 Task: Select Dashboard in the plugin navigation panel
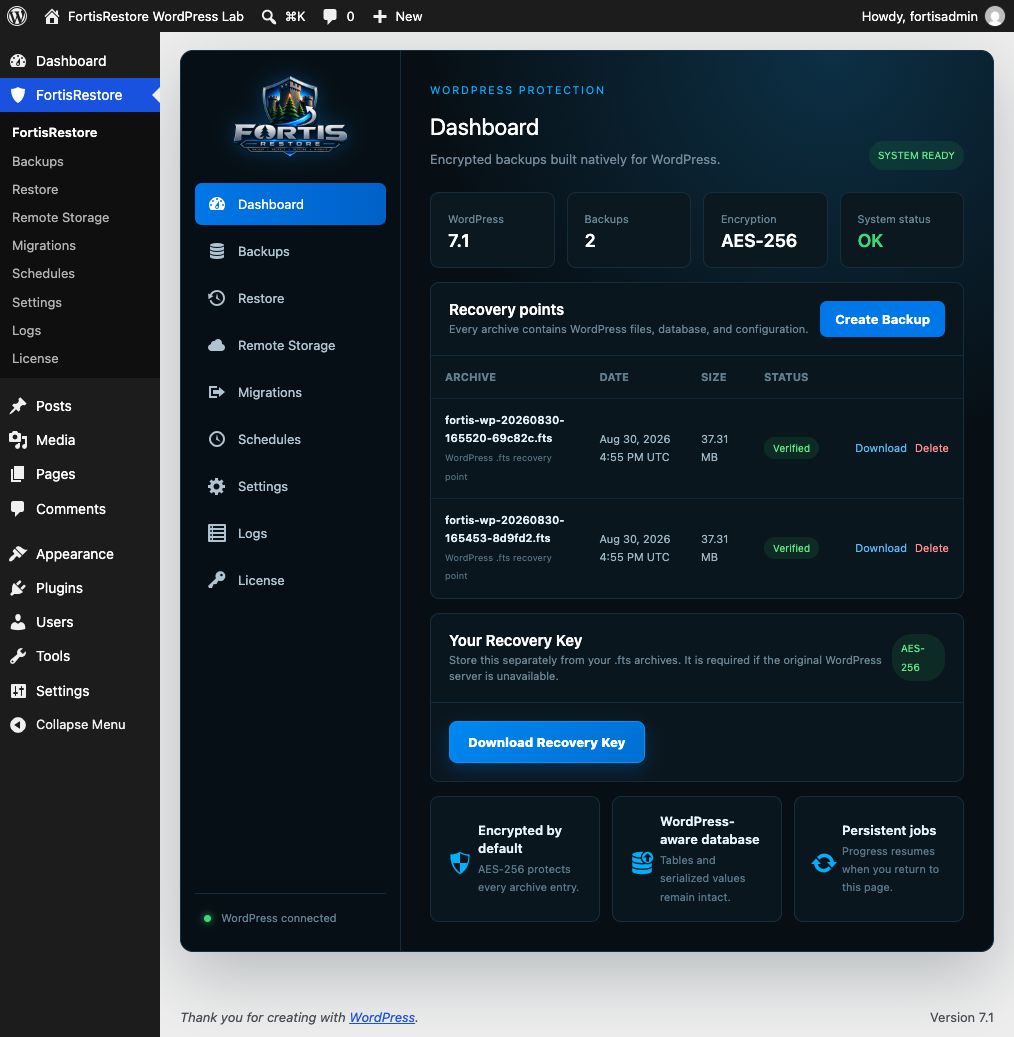click(x=290, y=204)
